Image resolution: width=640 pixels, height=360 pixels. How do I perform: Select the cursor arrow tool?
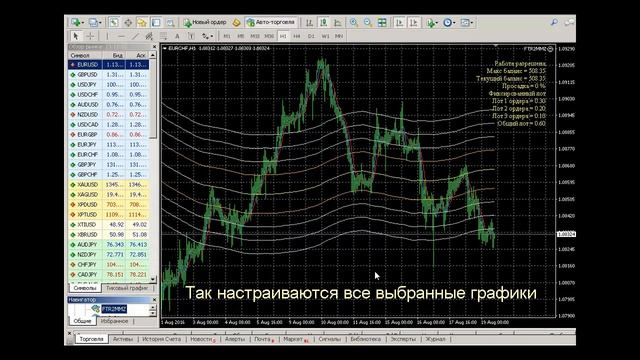point(76,36)
